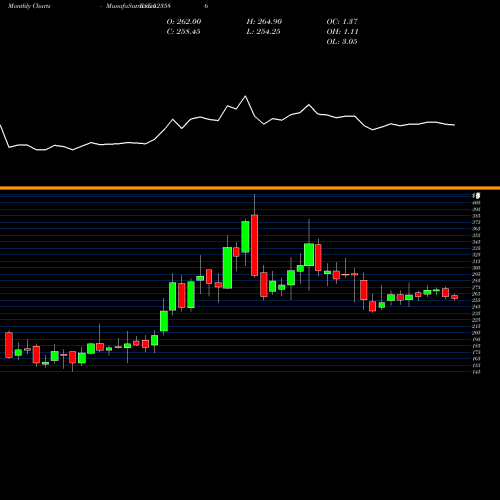This screenshot has width=500, height=500.
Task: Select the high value 'H: 264.90'
Action: pyautogui.click(x=264, y=21)
